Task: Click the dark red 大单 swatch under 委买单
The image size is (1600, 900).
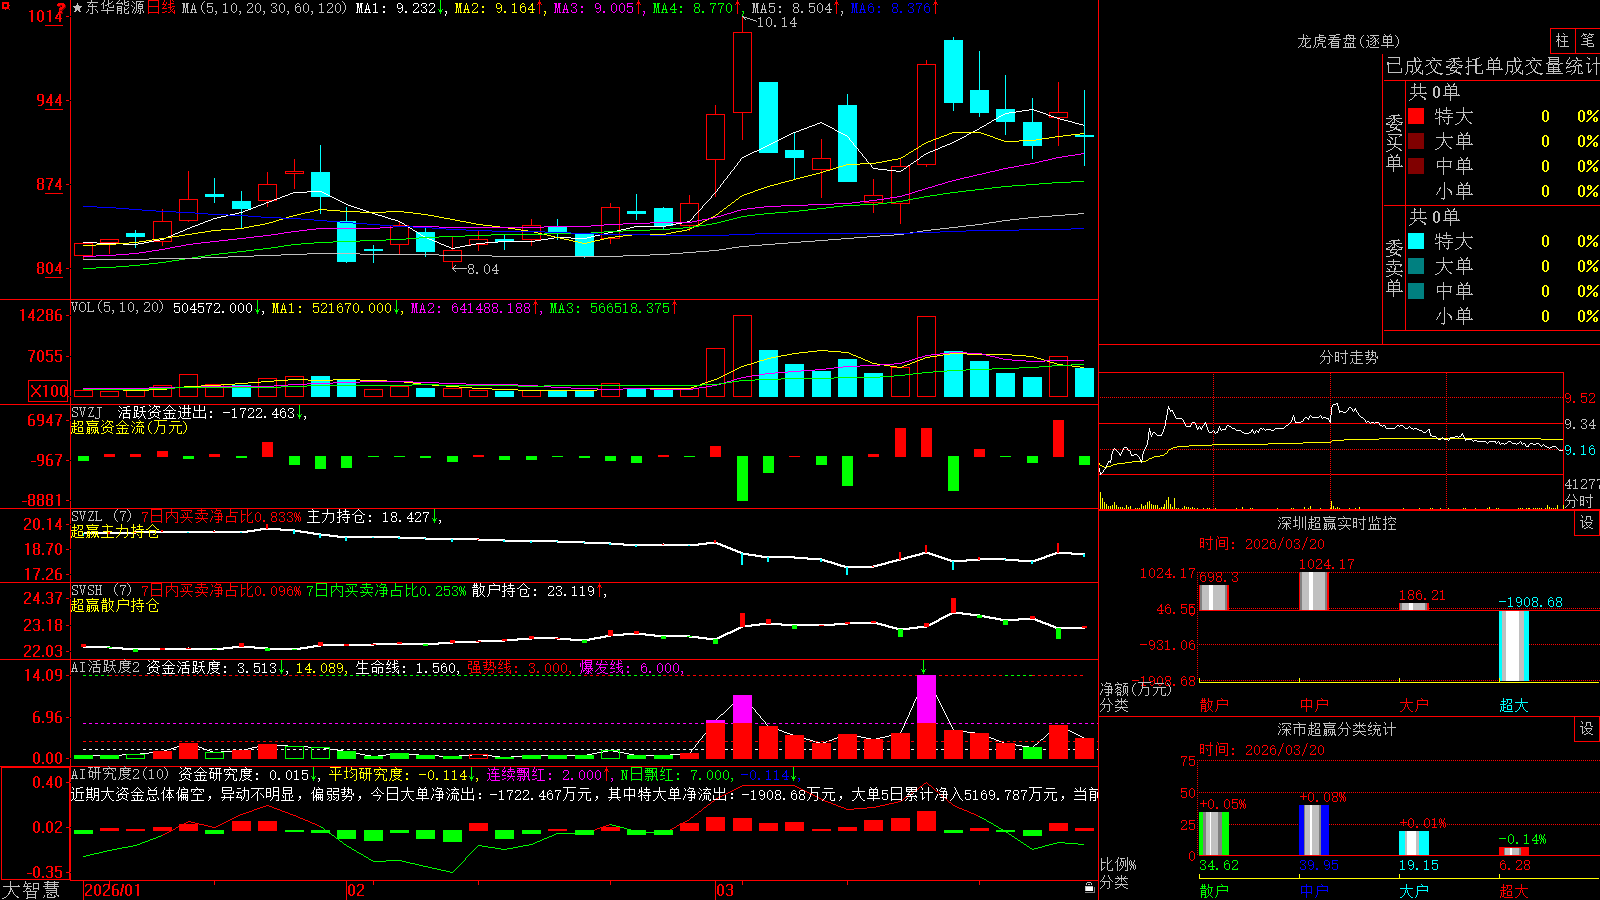Action: pyautogui.click(x=1416, y=141)
